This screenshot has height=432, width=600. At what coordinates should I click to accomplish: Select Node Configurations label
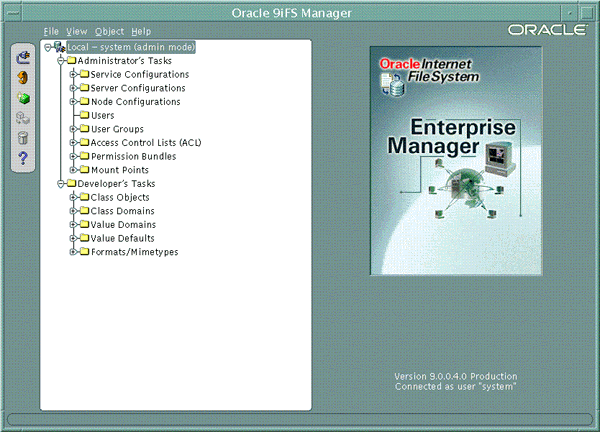(x=135, y=102)
